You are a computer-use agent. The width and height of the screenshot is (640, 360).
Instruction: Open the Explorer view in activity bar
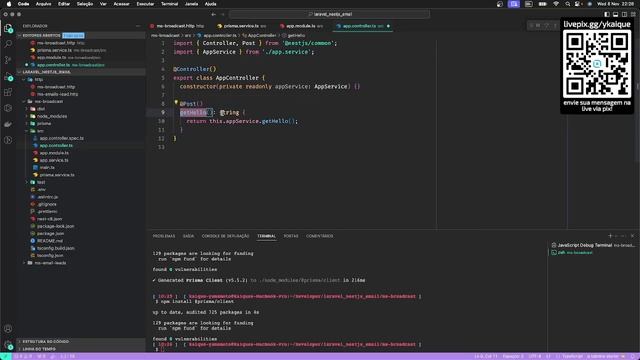8,28
